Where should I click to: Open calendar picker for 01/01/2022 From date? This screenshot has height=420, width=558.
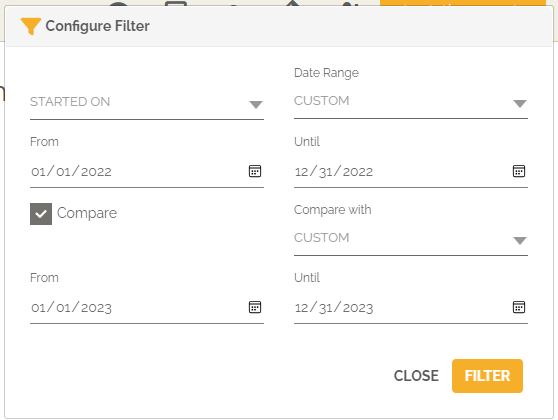click(x=255, y=171)
